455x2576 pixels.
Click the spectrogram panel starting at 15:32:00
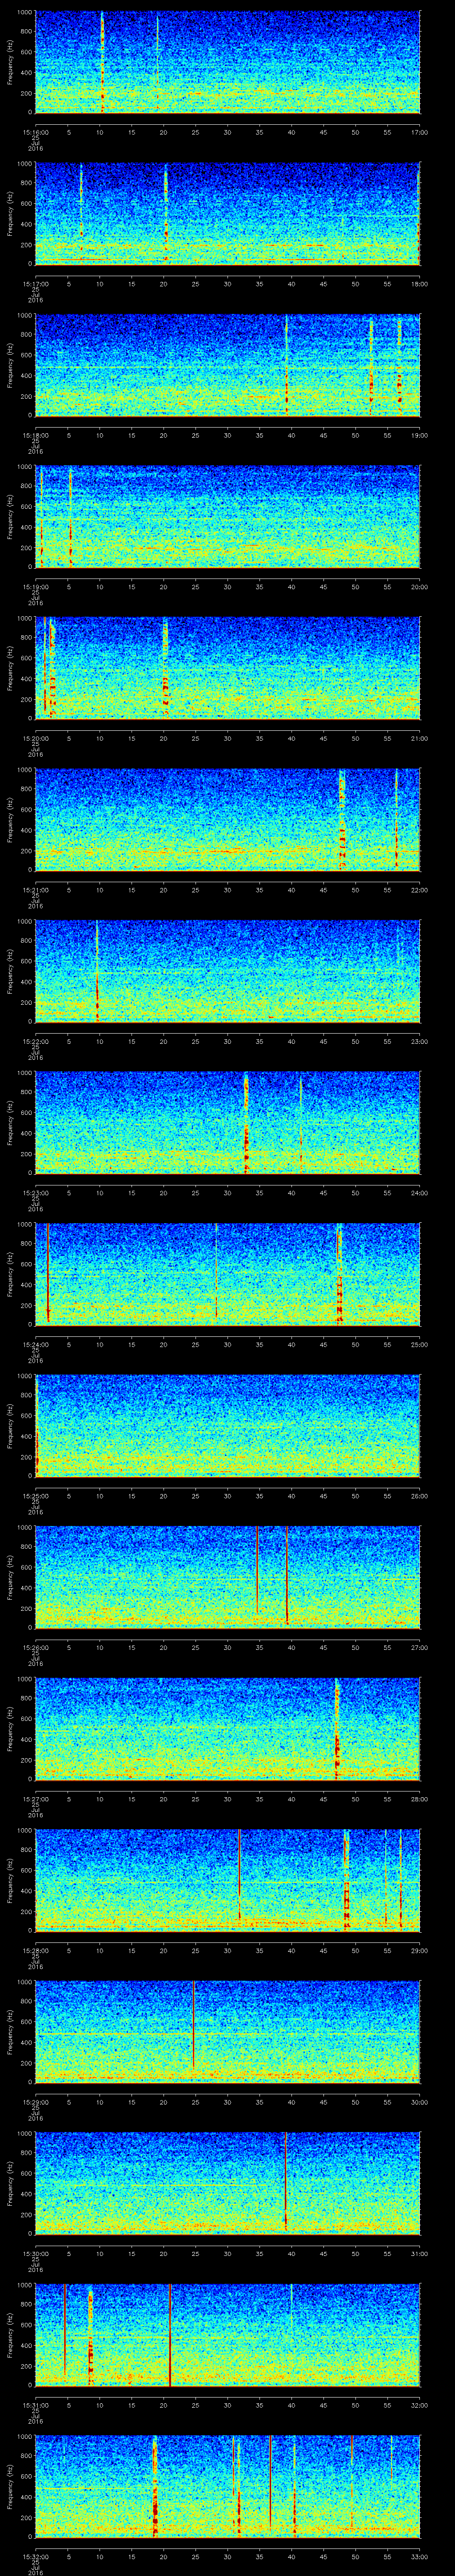pyautogui.click(x=228, y=2486)
